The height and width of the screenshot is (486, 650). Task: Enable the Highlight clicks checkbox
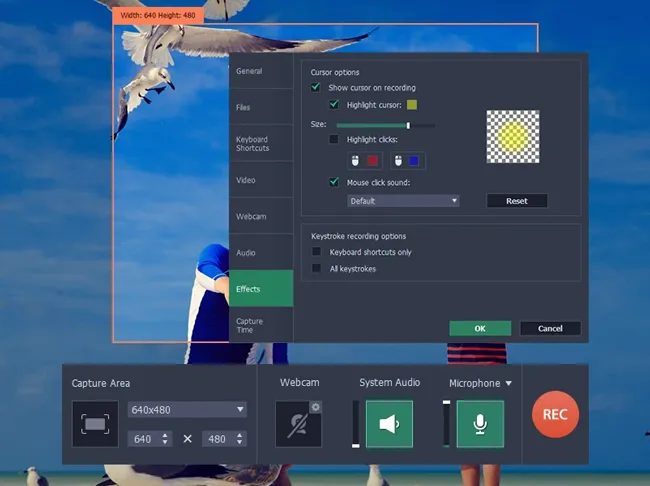tap(334, 139)
